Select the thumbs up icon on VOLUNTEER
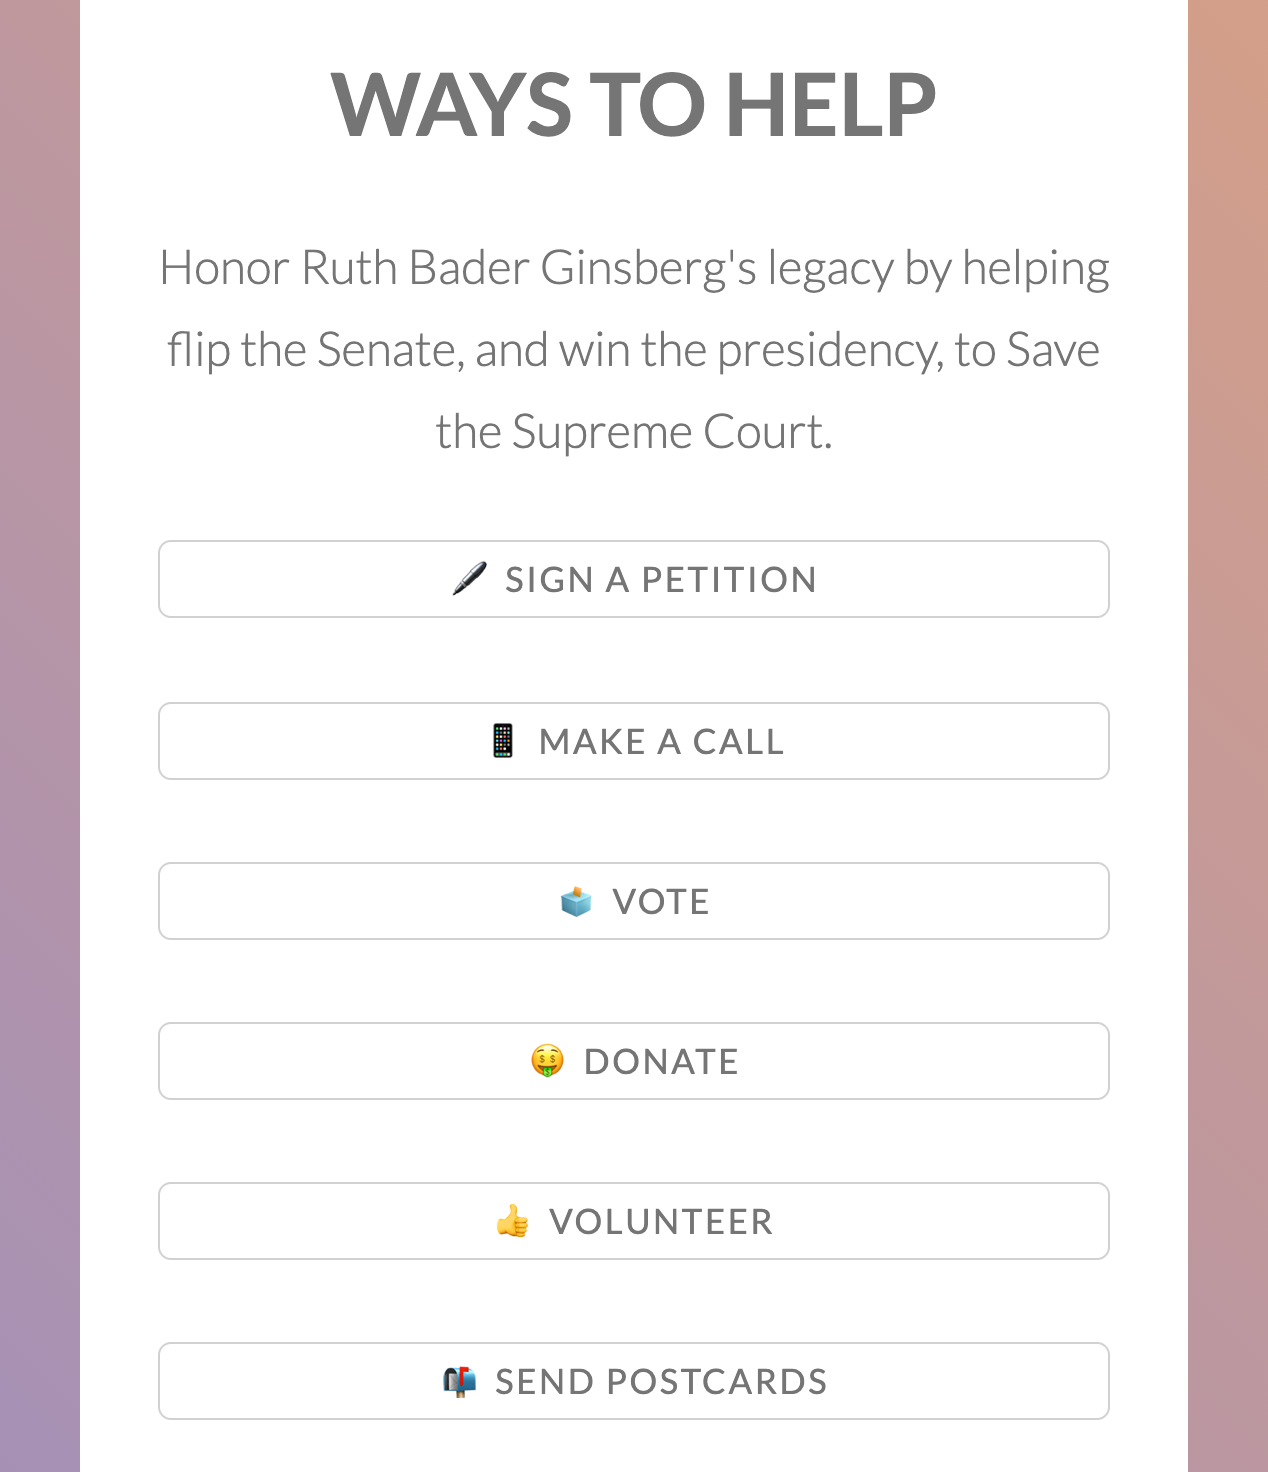Viewport: 1268px width, 1472px height. pos(513,1221)
